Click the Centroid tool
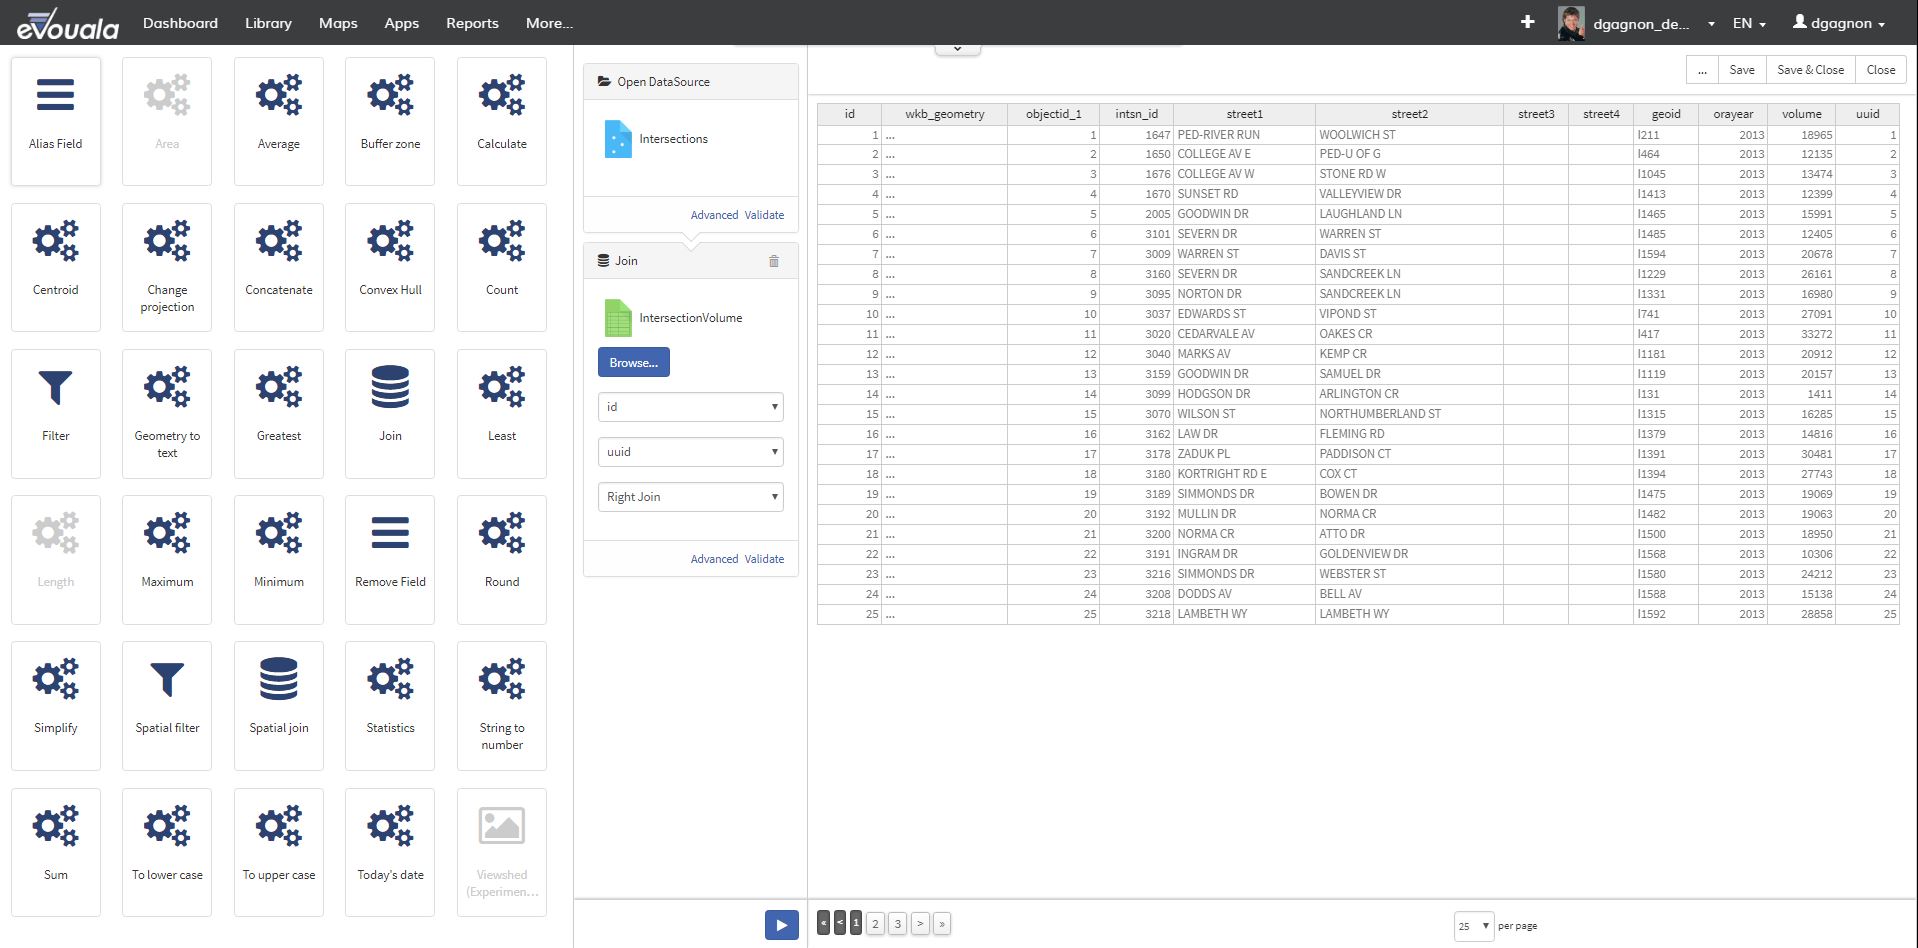The width and height of the screenshot is (1918, 948). click(x=56, y=266)
